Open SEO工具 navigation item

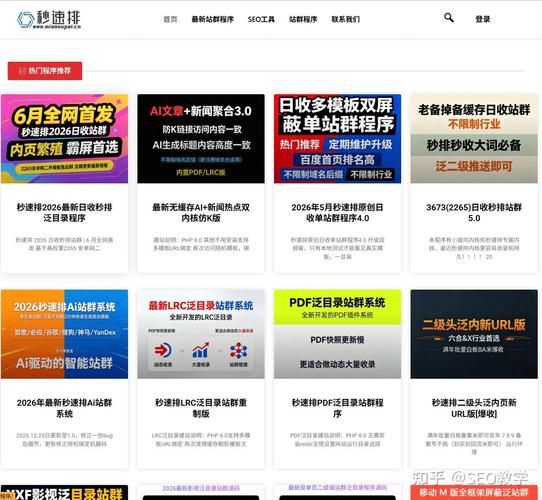261,19
